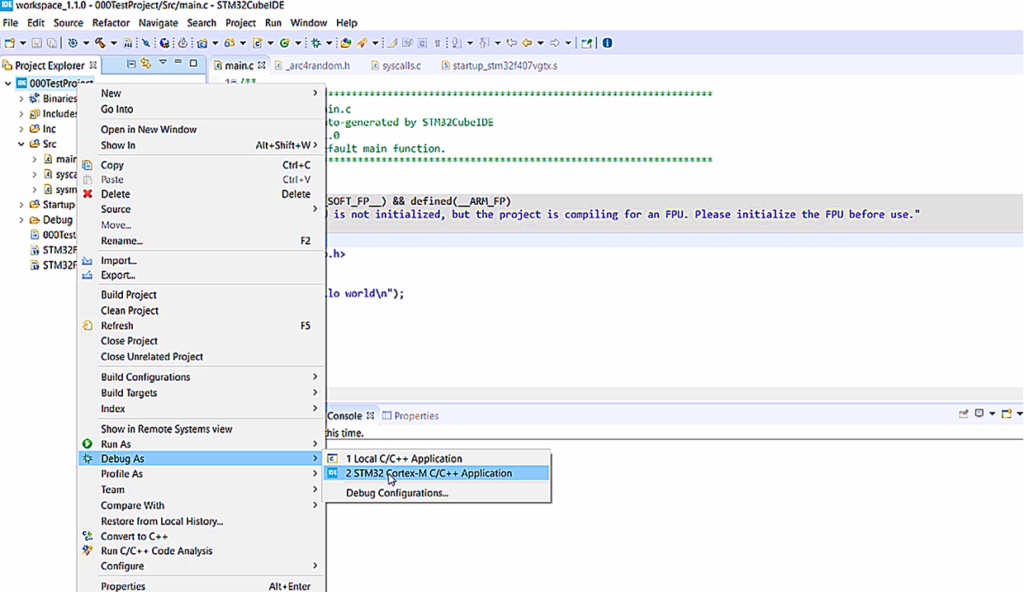This screenshot has width=1024, height=592.
Task: Click the back navigation arrow icon
Action: pos(527,43)
